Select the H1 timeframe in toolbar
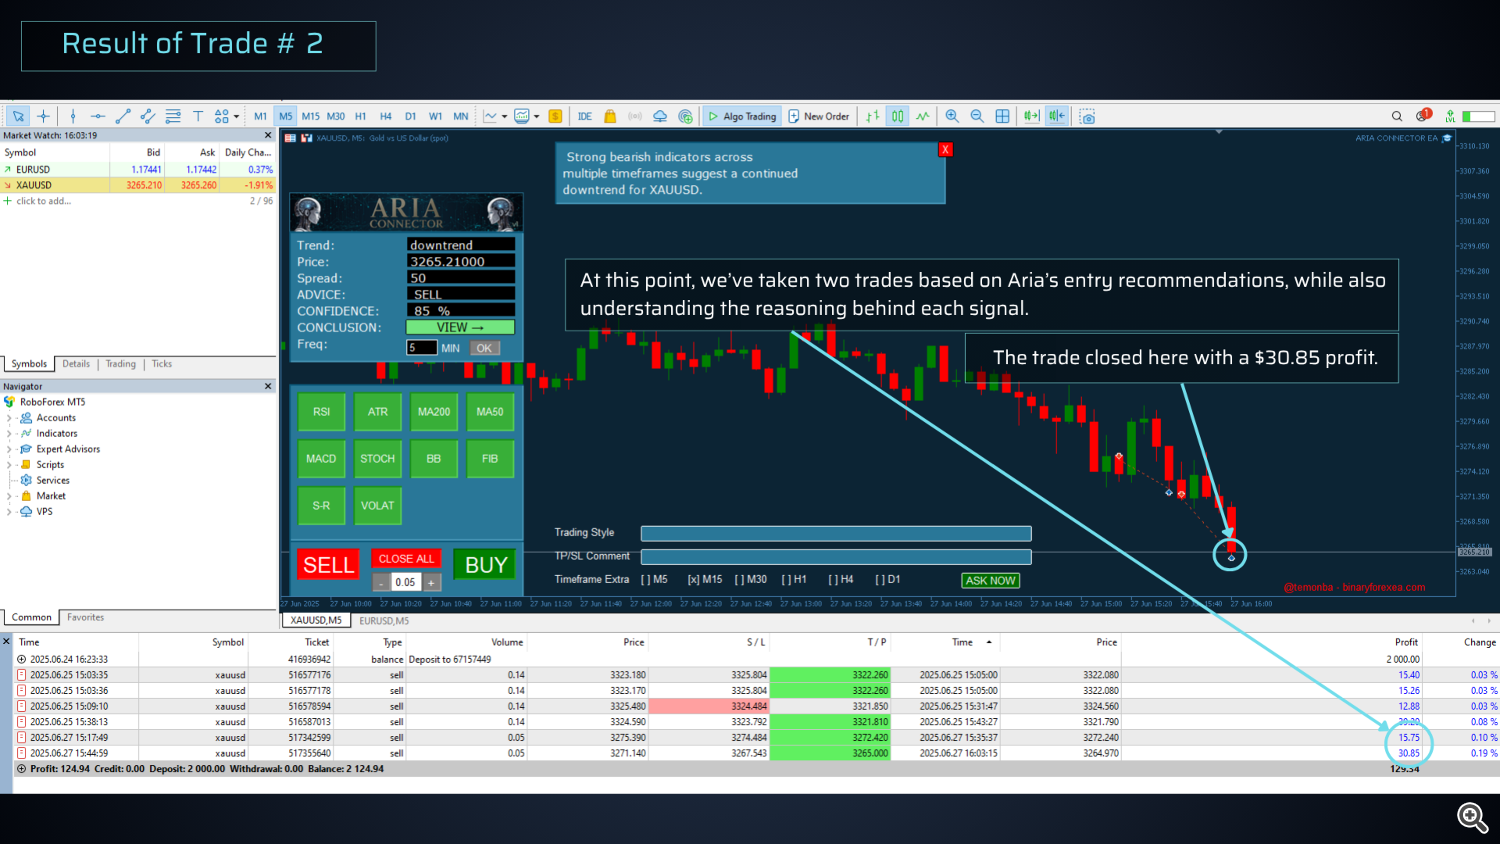 [x=361, y=116]
